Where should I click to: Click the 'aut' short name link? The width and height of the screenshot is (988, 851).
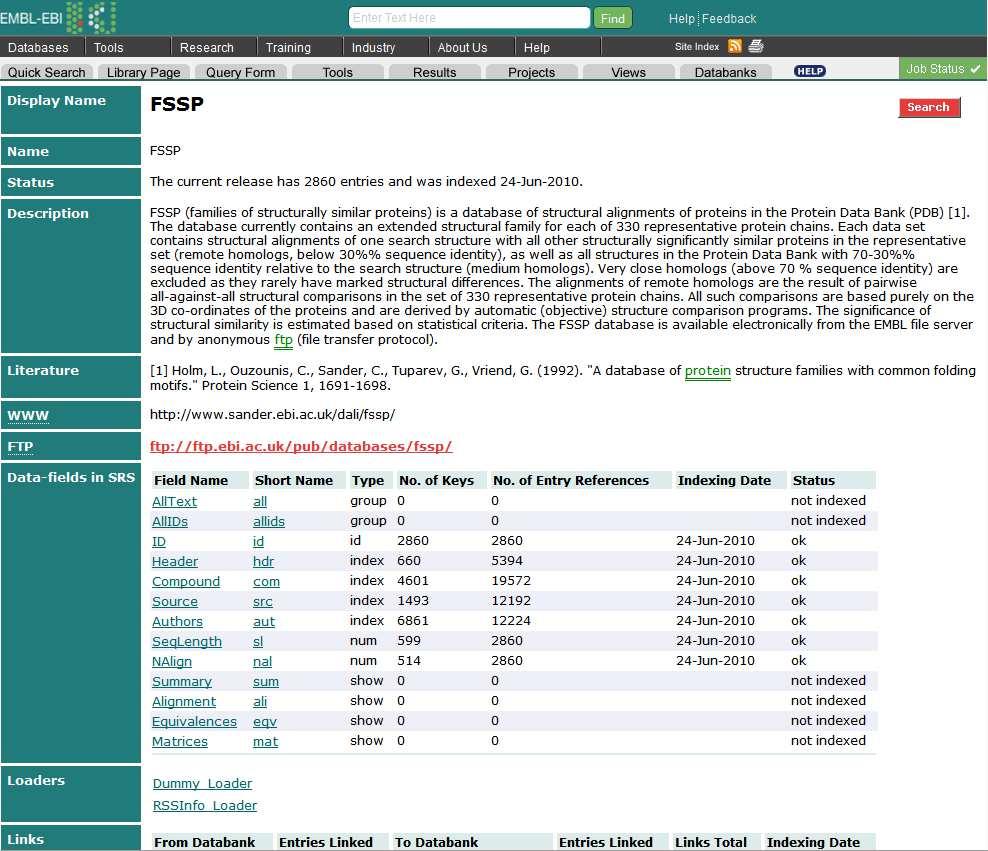point(264,622)
